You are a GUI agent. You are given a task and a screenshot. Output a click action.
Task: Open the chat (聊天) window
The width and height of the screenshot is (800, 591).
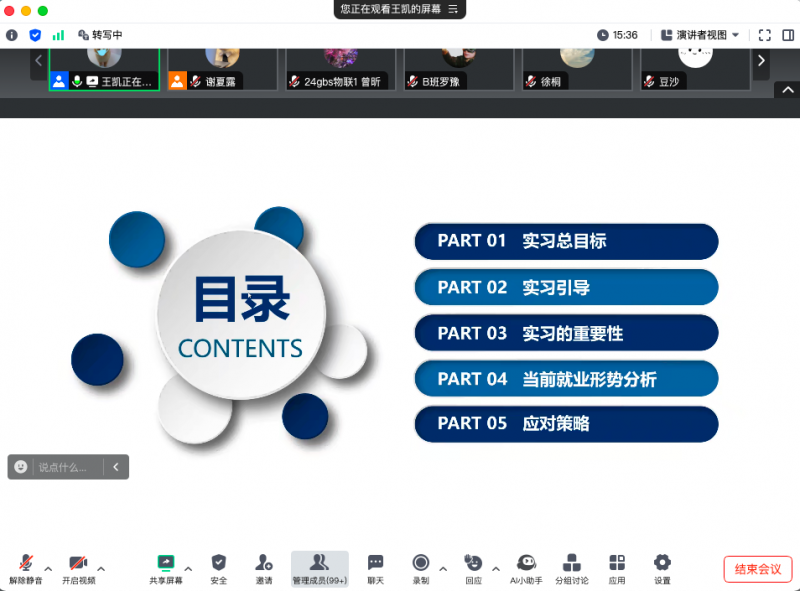point(375,566)
